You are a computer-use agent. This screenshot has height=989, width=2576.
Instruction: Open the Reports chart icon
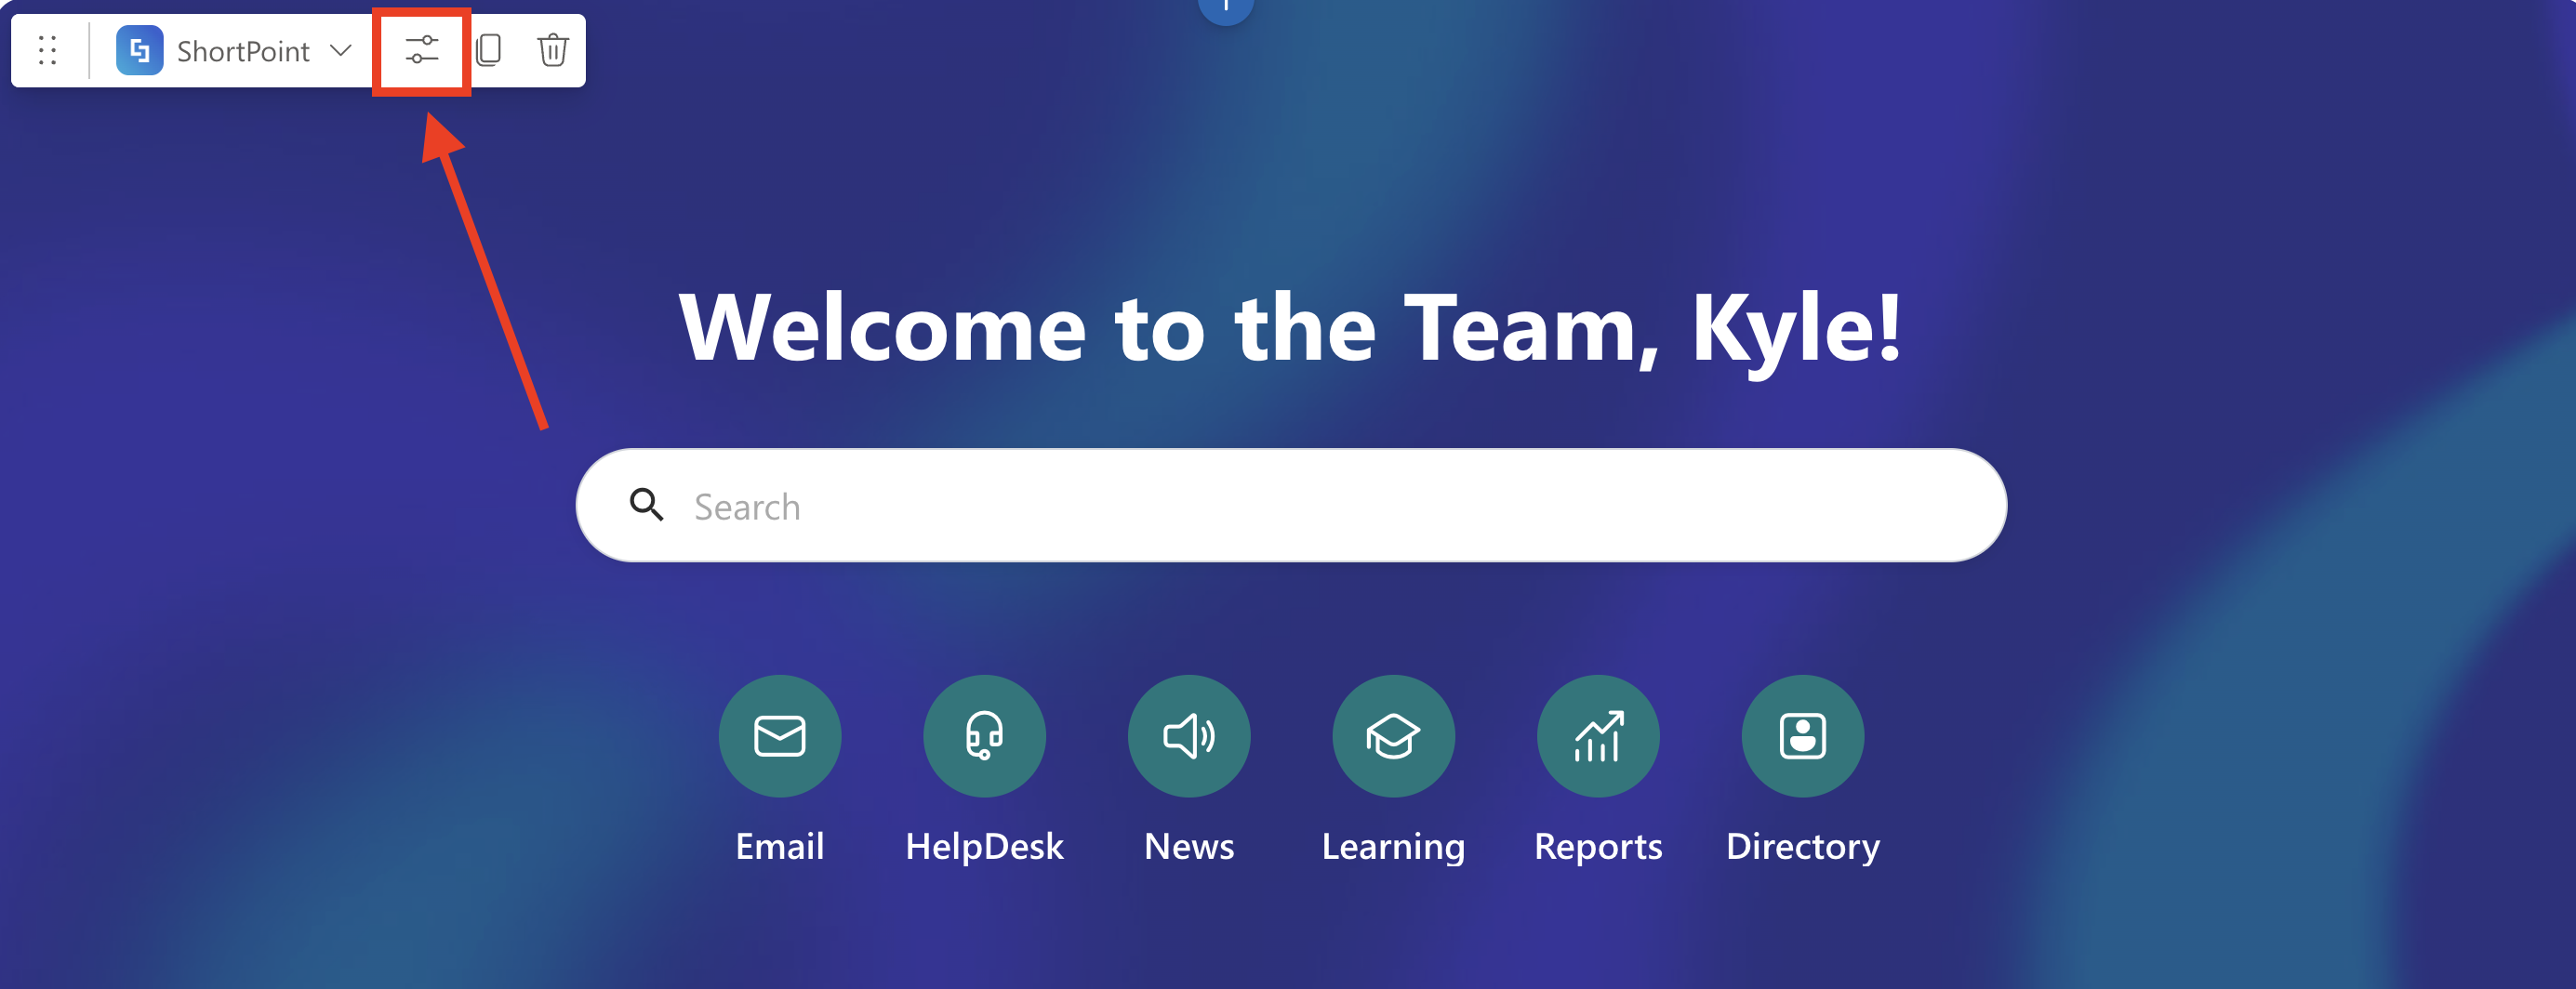[x=1598, y=736]
